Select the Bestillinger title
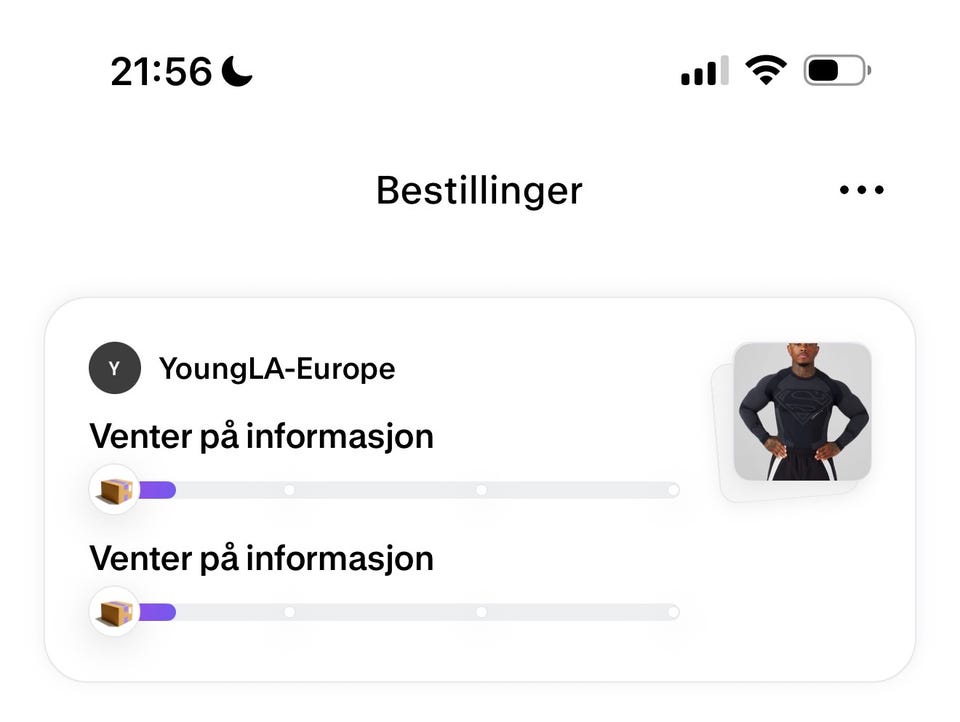 click(478, 190)
